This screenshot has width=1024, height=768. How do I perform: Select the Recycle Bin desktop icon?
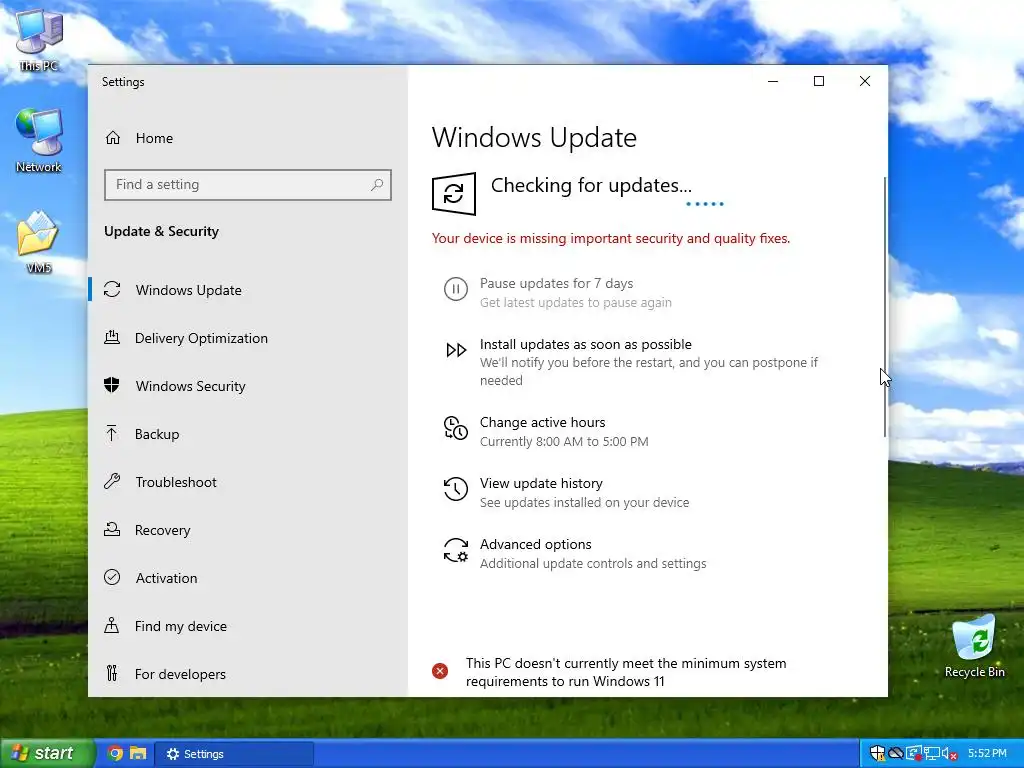point(974,647)
